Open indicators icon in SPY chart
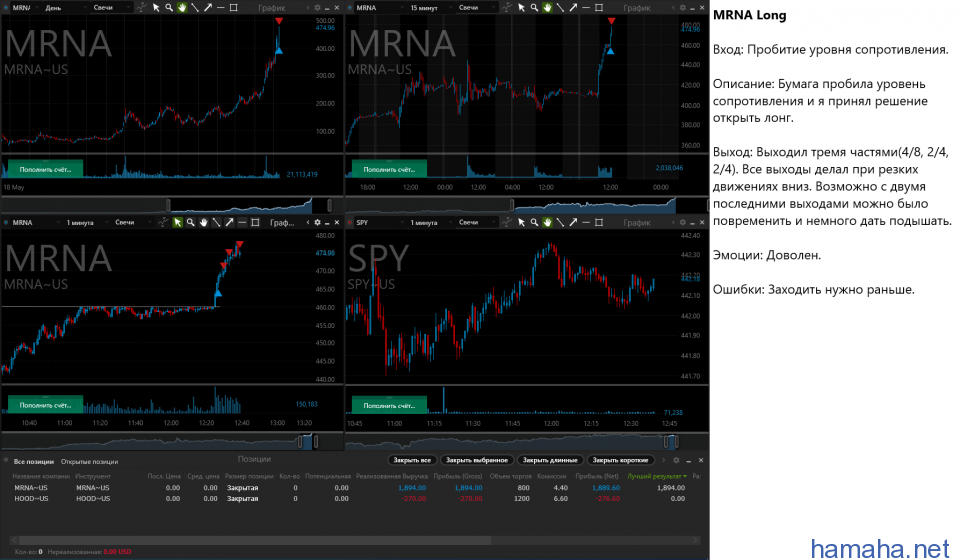Viewport: 960px width, 560px height. [508, 222]
